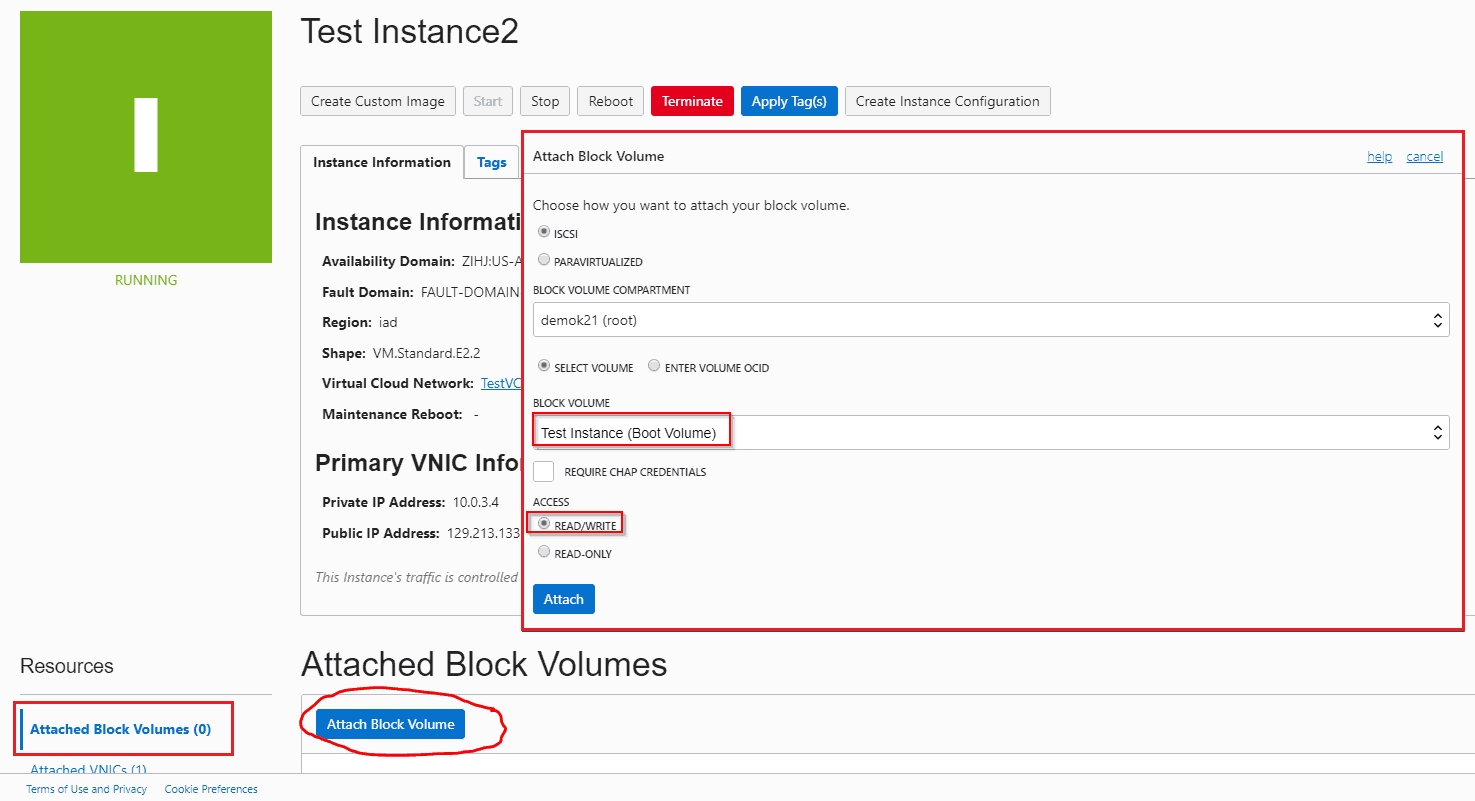Open the BLOCK VOLUME COMPARTMENT dropdown
The width and height of the screenshot is (1475, 801).
(x=1438, y=319)
